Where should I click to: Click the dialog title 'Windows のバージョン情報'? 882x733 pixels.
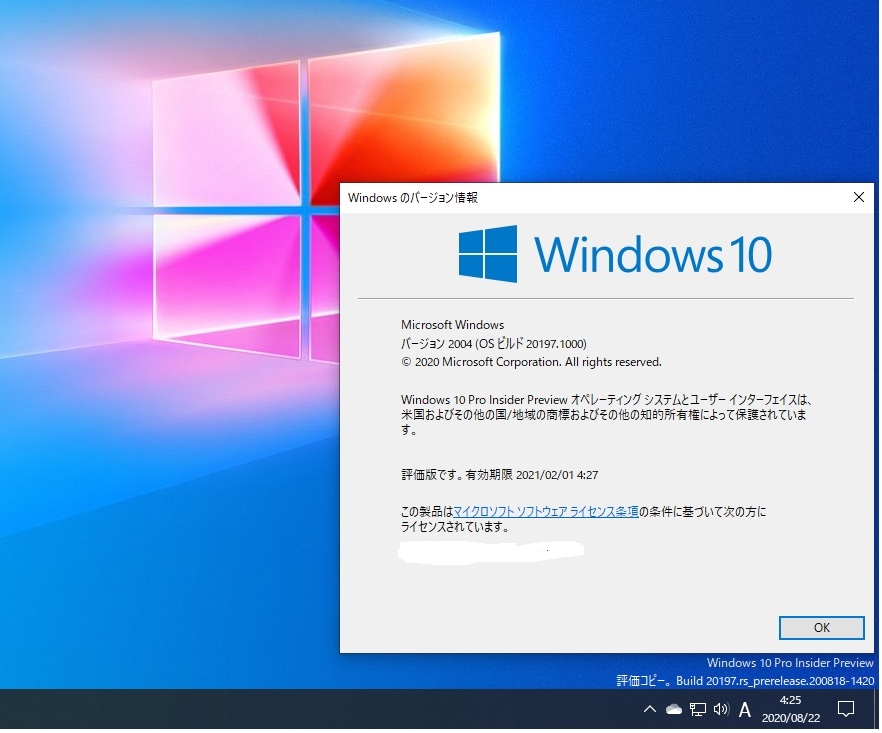pyautogui.click(x=413, y=198)
